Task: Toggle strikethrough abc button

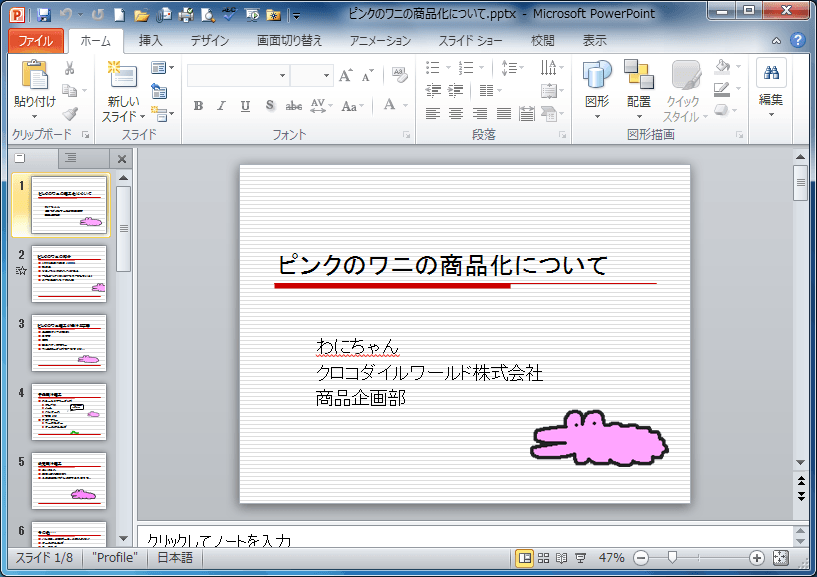Action: click(x=293, y=106)
